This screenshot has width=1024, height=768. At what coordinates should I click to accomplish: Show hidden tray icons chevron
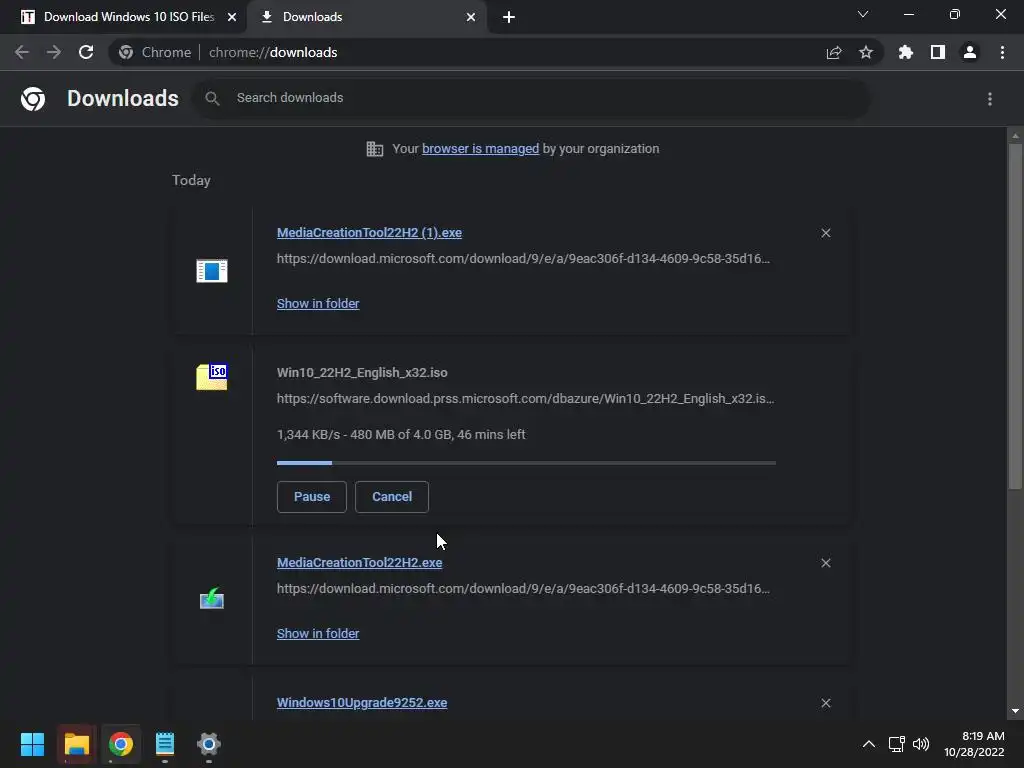869,744
